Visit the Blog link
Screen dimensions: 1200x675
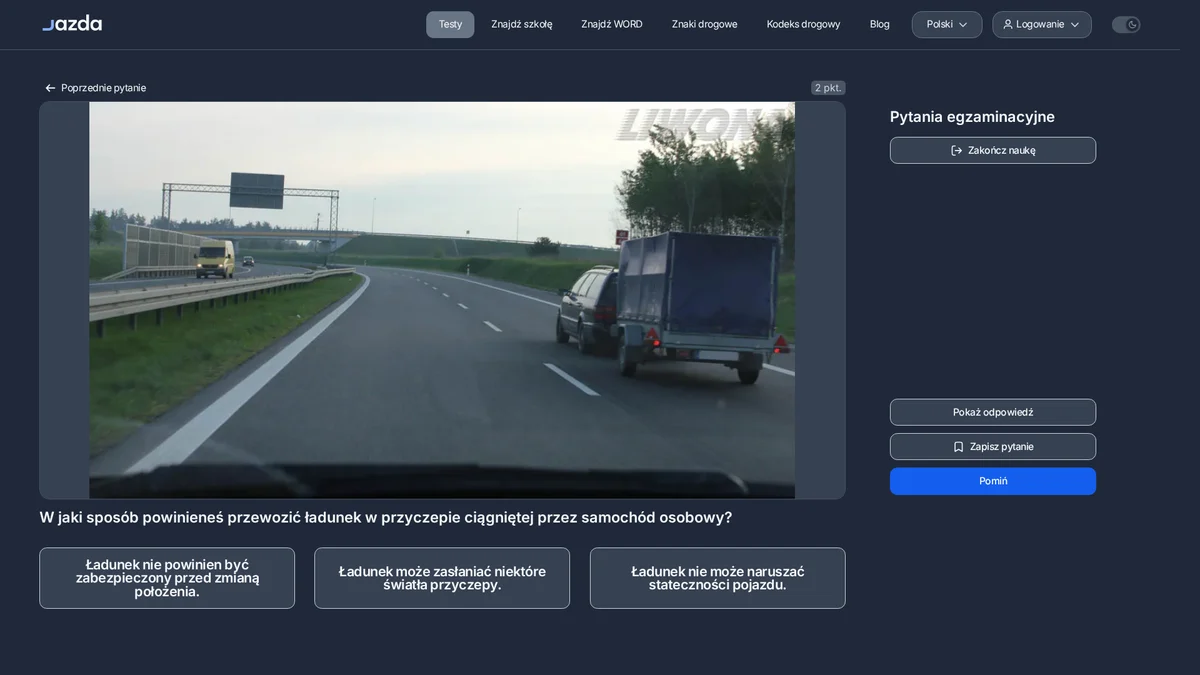point(879,24)
